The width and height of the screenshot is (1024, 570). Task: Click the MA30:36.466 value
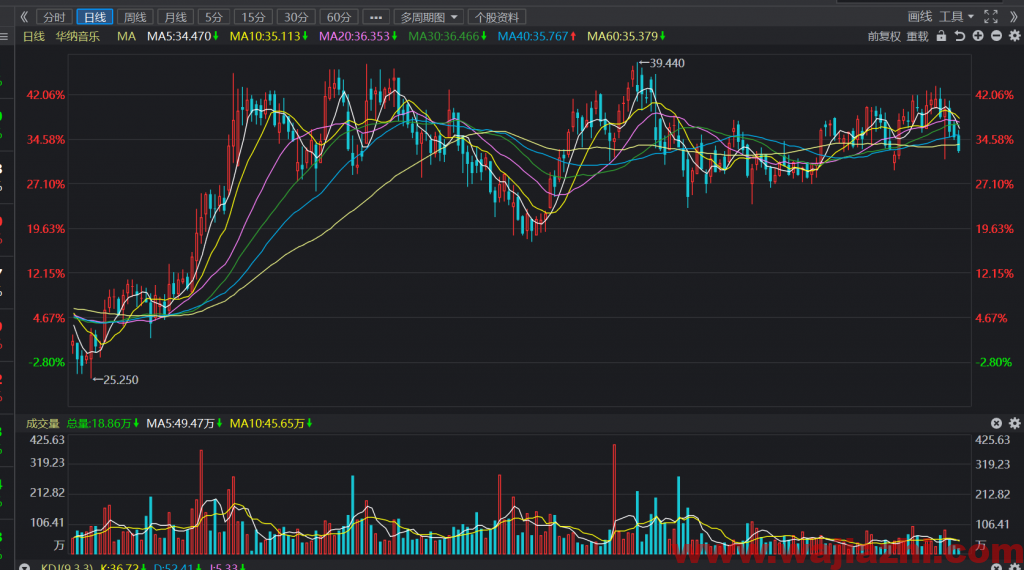tap(447, 37)
